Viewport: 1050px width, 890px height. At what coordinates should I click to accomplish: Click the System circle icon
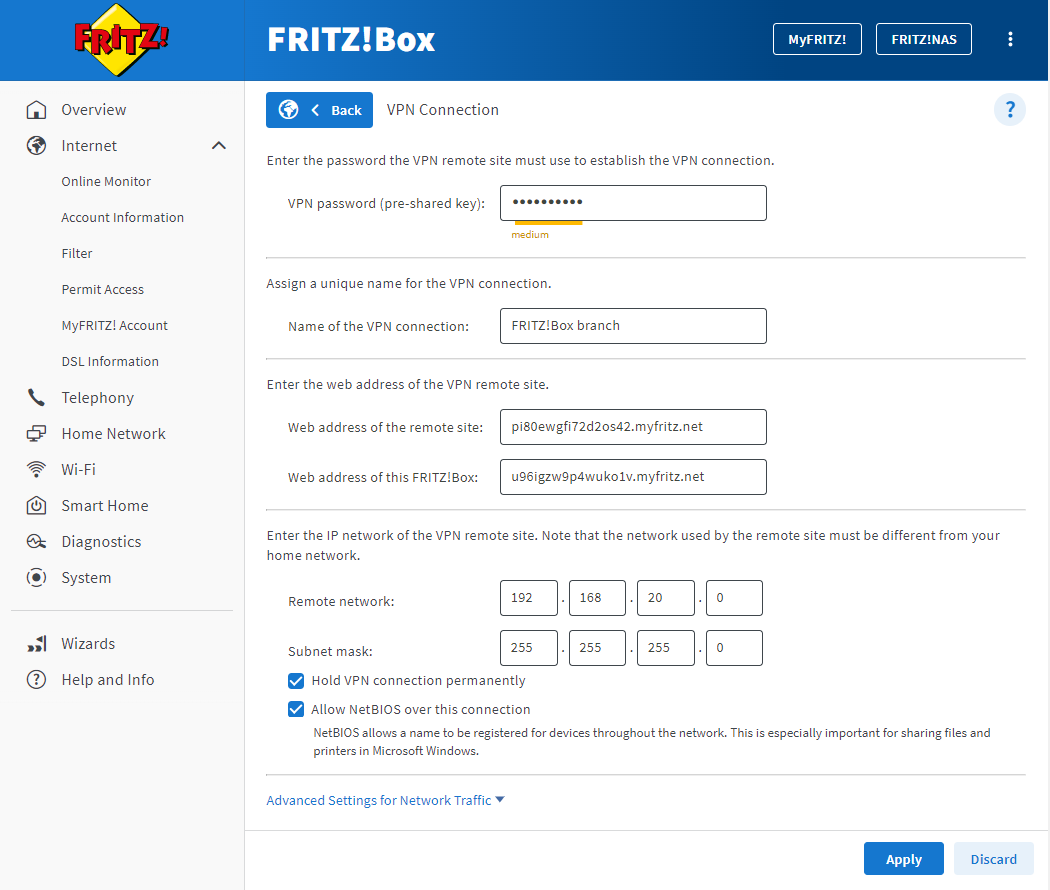click(x=36, y=577)
